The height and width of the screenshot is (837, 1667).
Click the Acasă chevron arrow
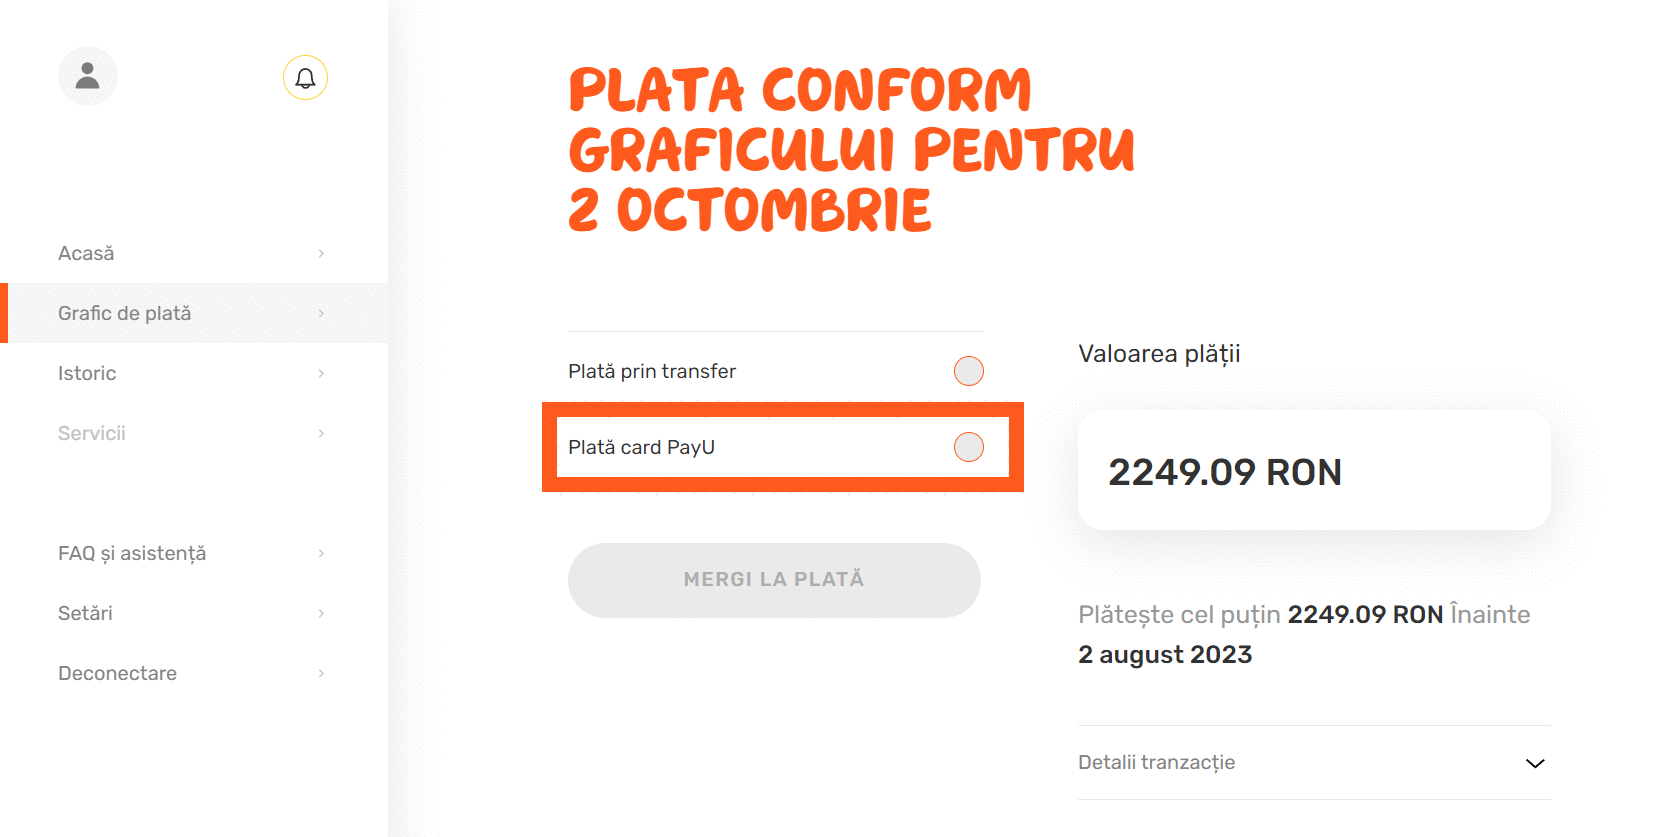321,253
